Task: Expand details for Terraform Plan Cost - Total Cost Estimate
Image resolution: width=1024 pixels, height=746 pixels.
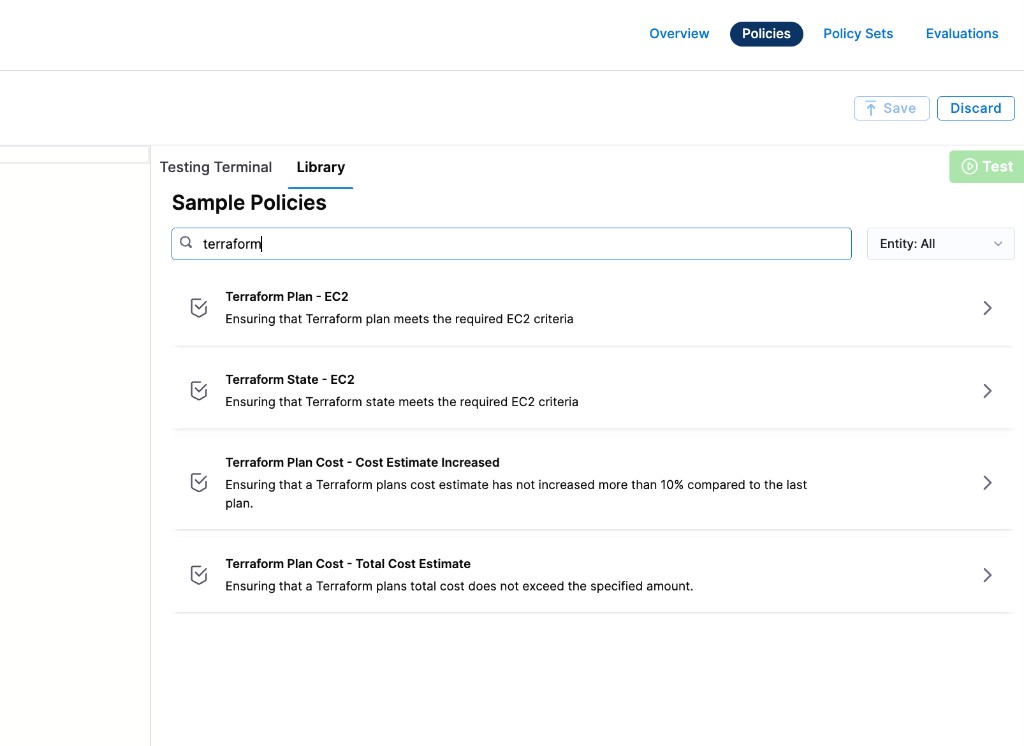Action: point(987,574)
